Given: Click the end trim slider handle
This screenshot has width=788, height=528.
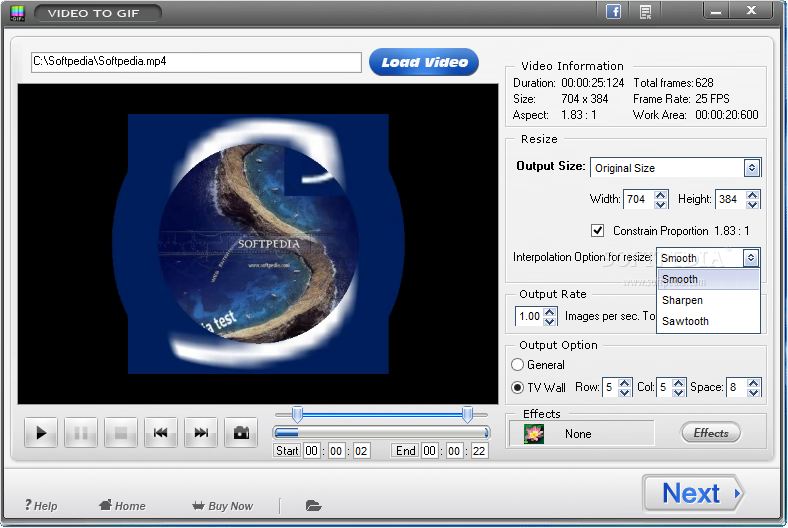Looking at the screenshot, I should coord(467,414).
